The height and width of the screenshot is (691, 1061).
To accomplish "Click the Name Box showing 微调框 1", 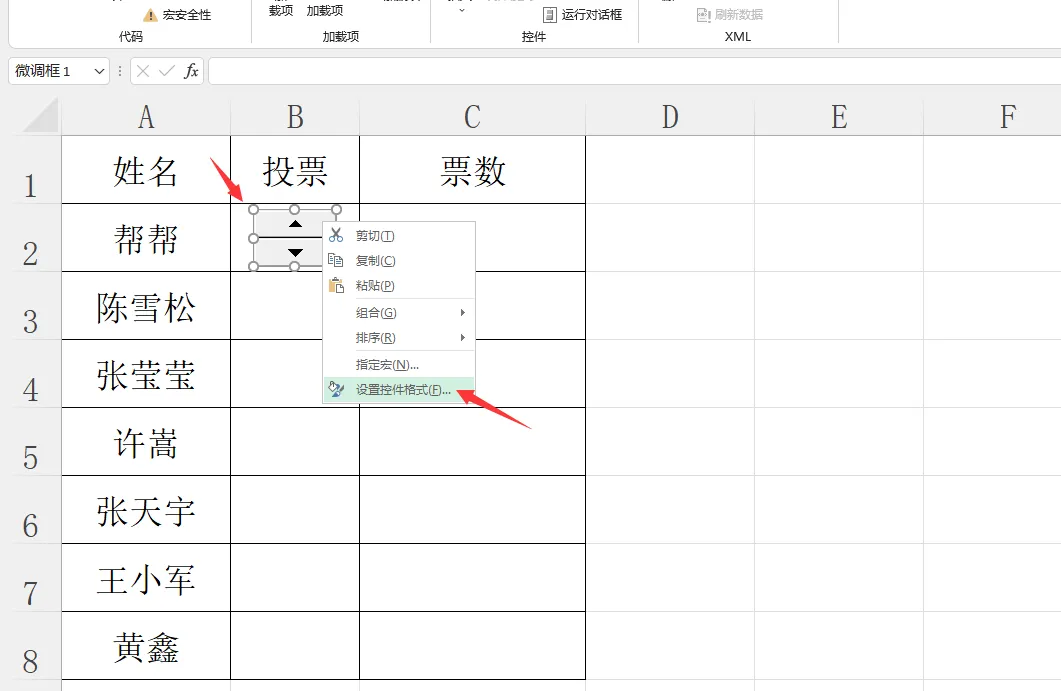I will [50, 71].
